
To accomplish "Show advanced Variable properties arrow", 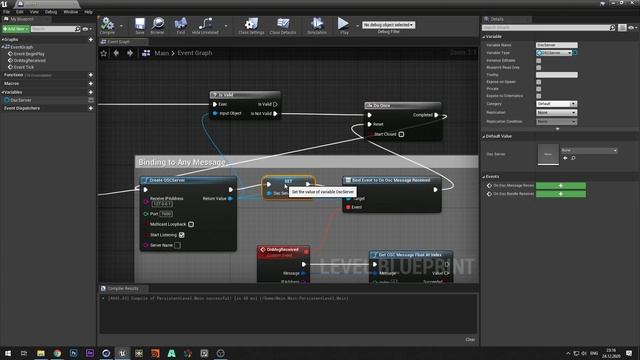I will click(x=558, y=129).
